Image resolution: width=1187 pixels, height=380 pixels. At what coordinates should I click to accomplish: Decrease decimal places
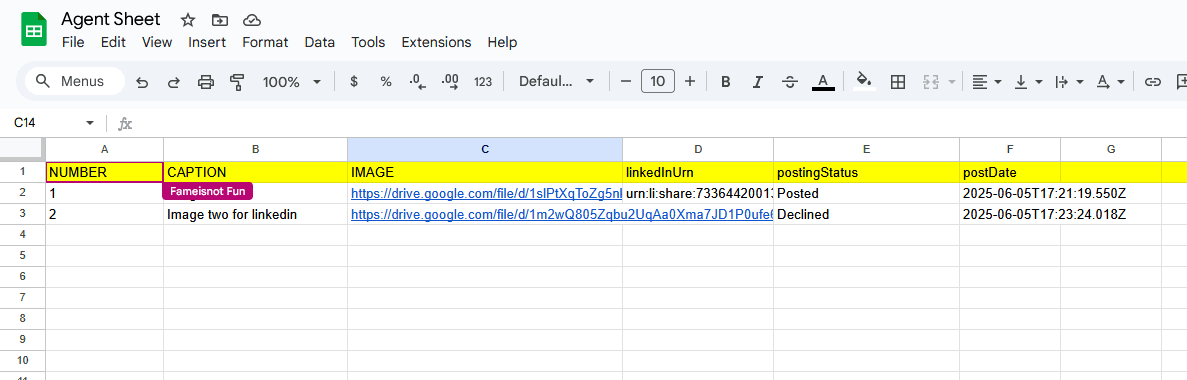[x=417, y=82]
